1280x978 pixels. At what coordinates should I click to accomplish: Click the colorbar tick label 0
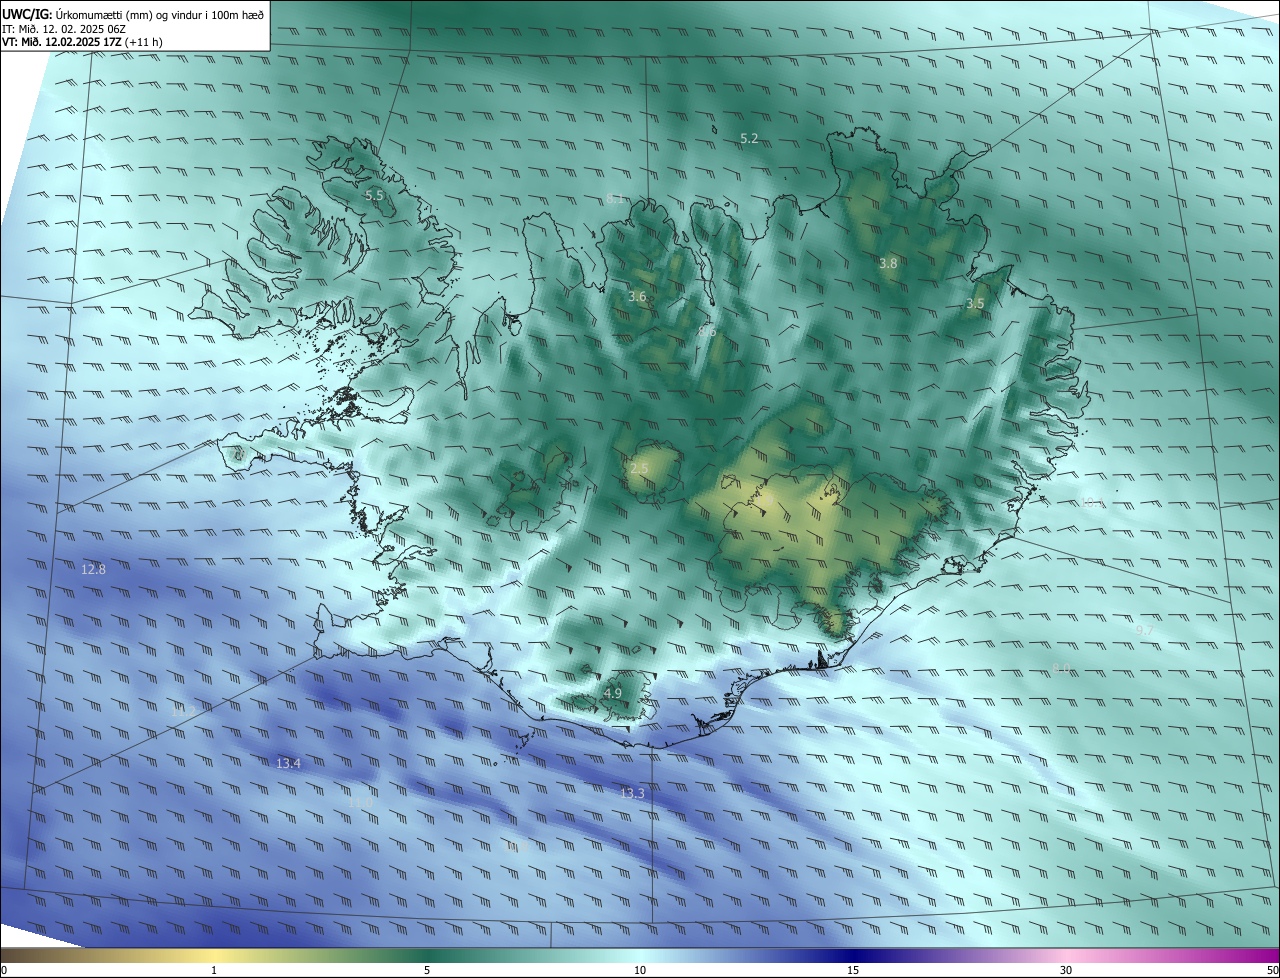pyautogui.click(x=4, y=970)
